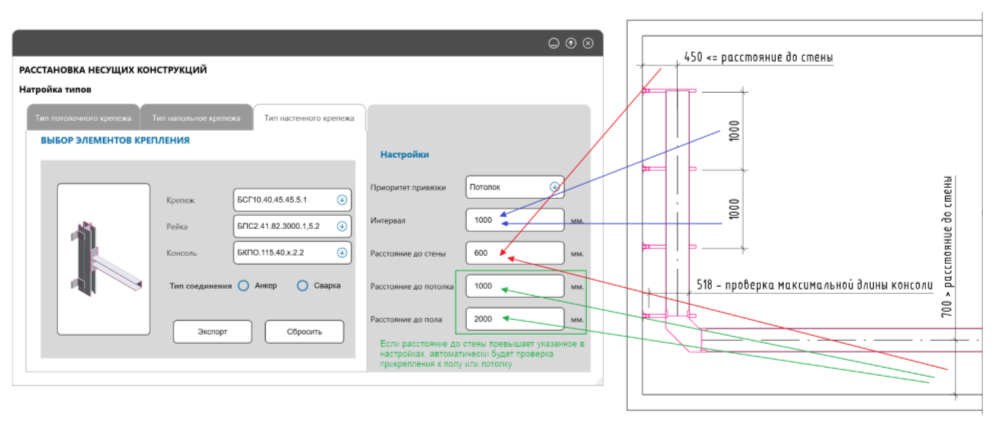Click the Расстояние до стены field
The image size is (1008, 432).
coord(515,253)
